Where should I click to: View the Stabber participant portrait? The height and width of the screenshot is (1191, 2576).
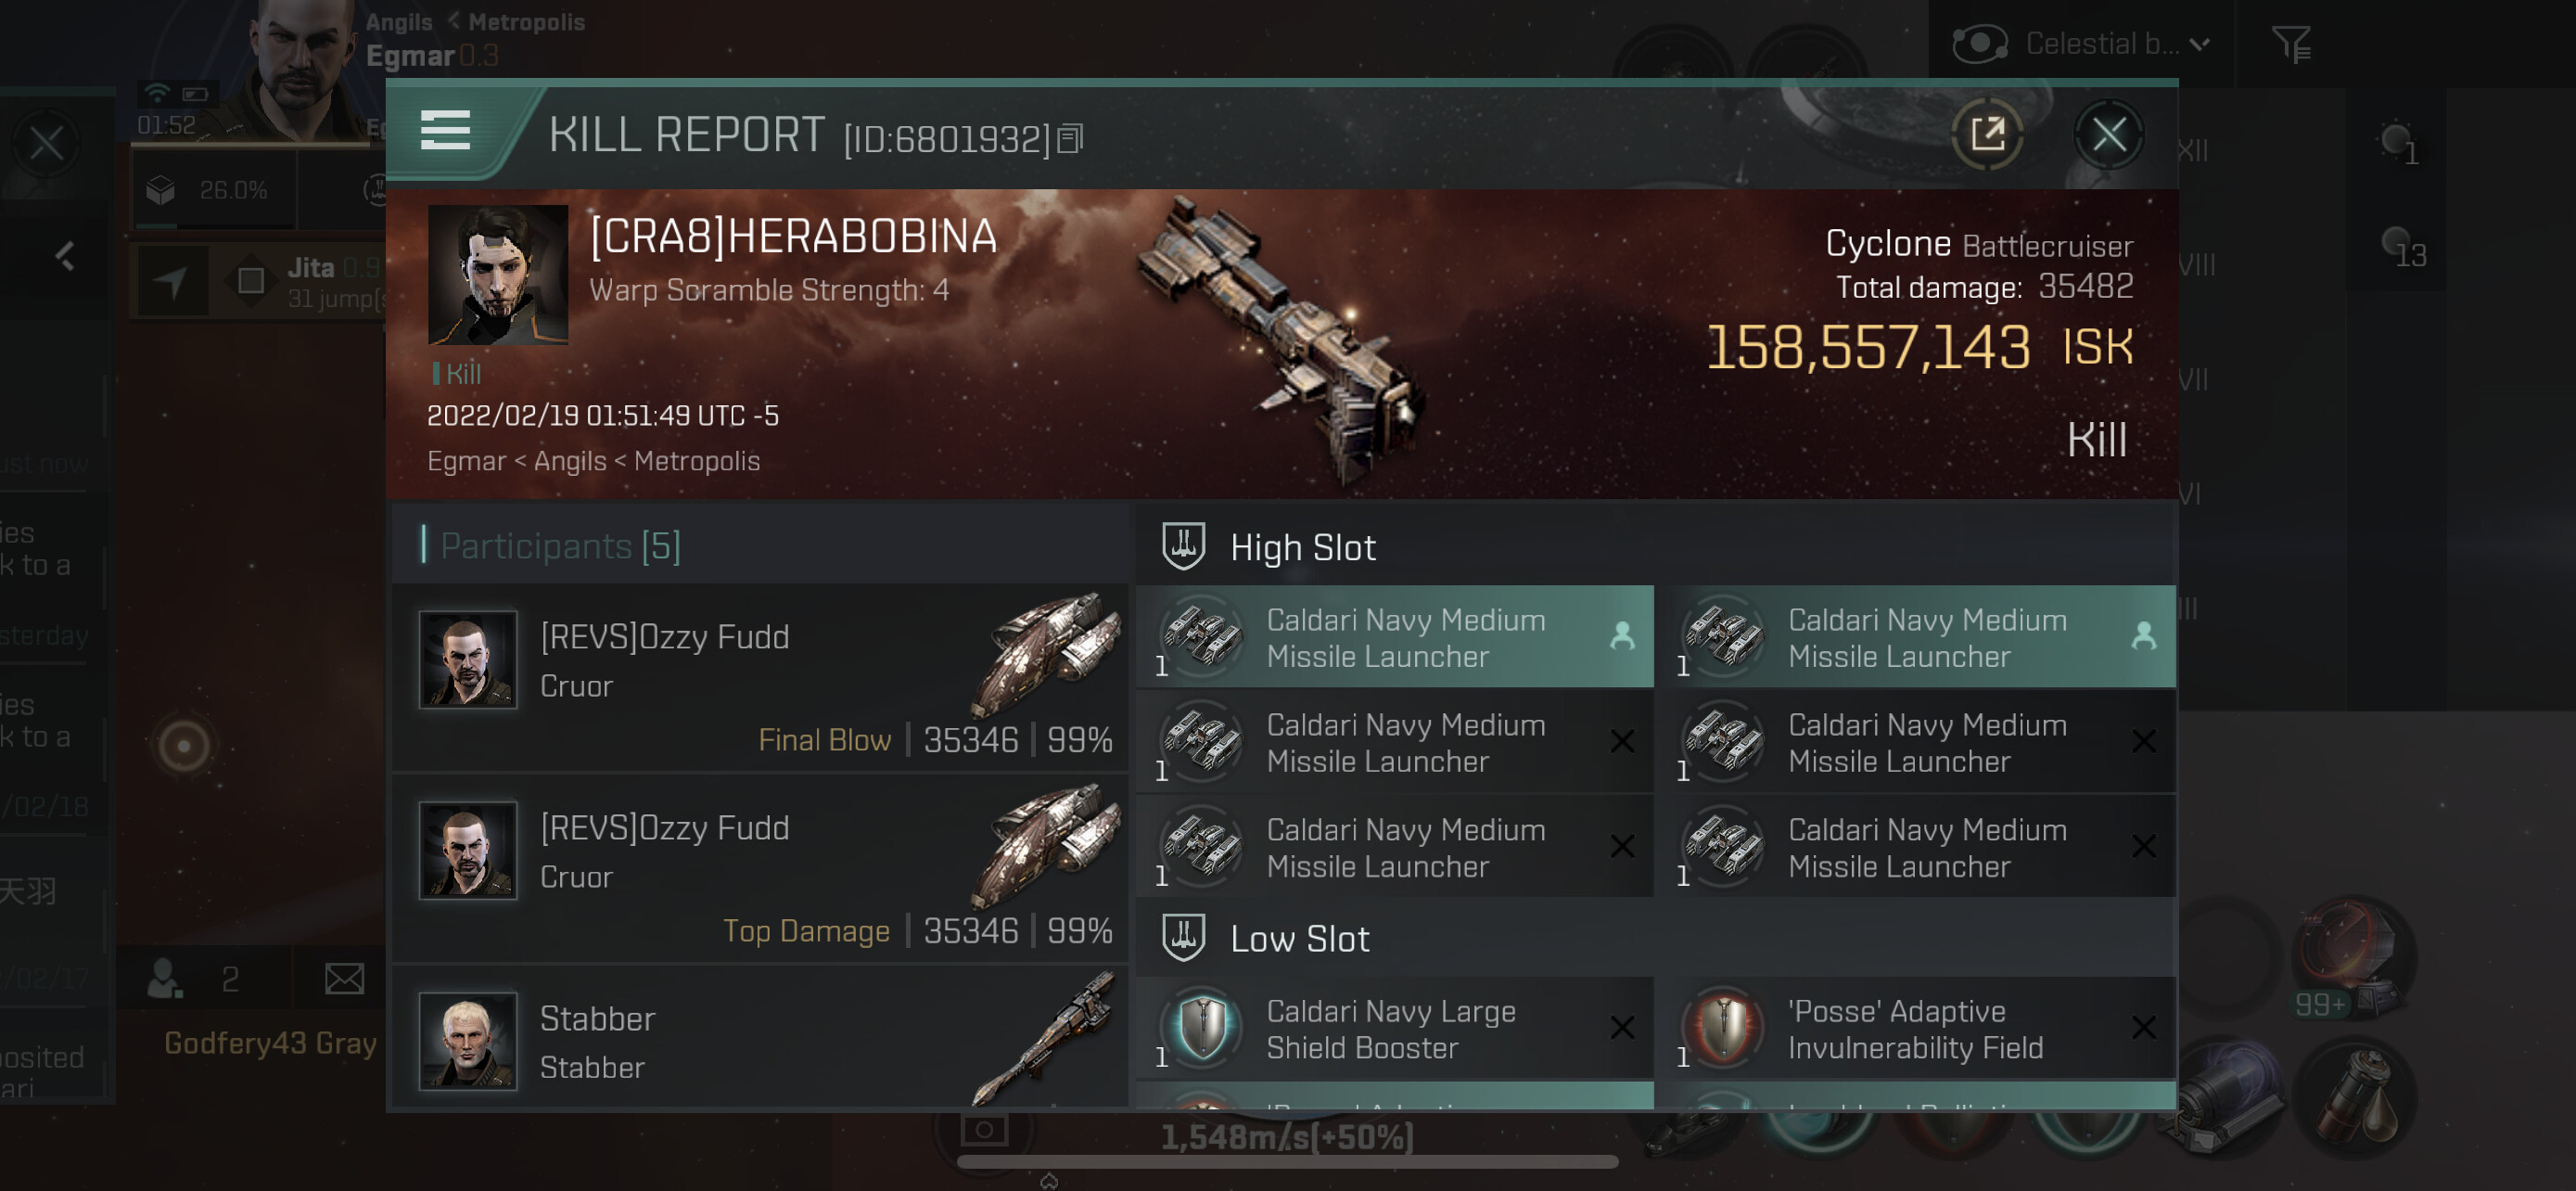467,1040
